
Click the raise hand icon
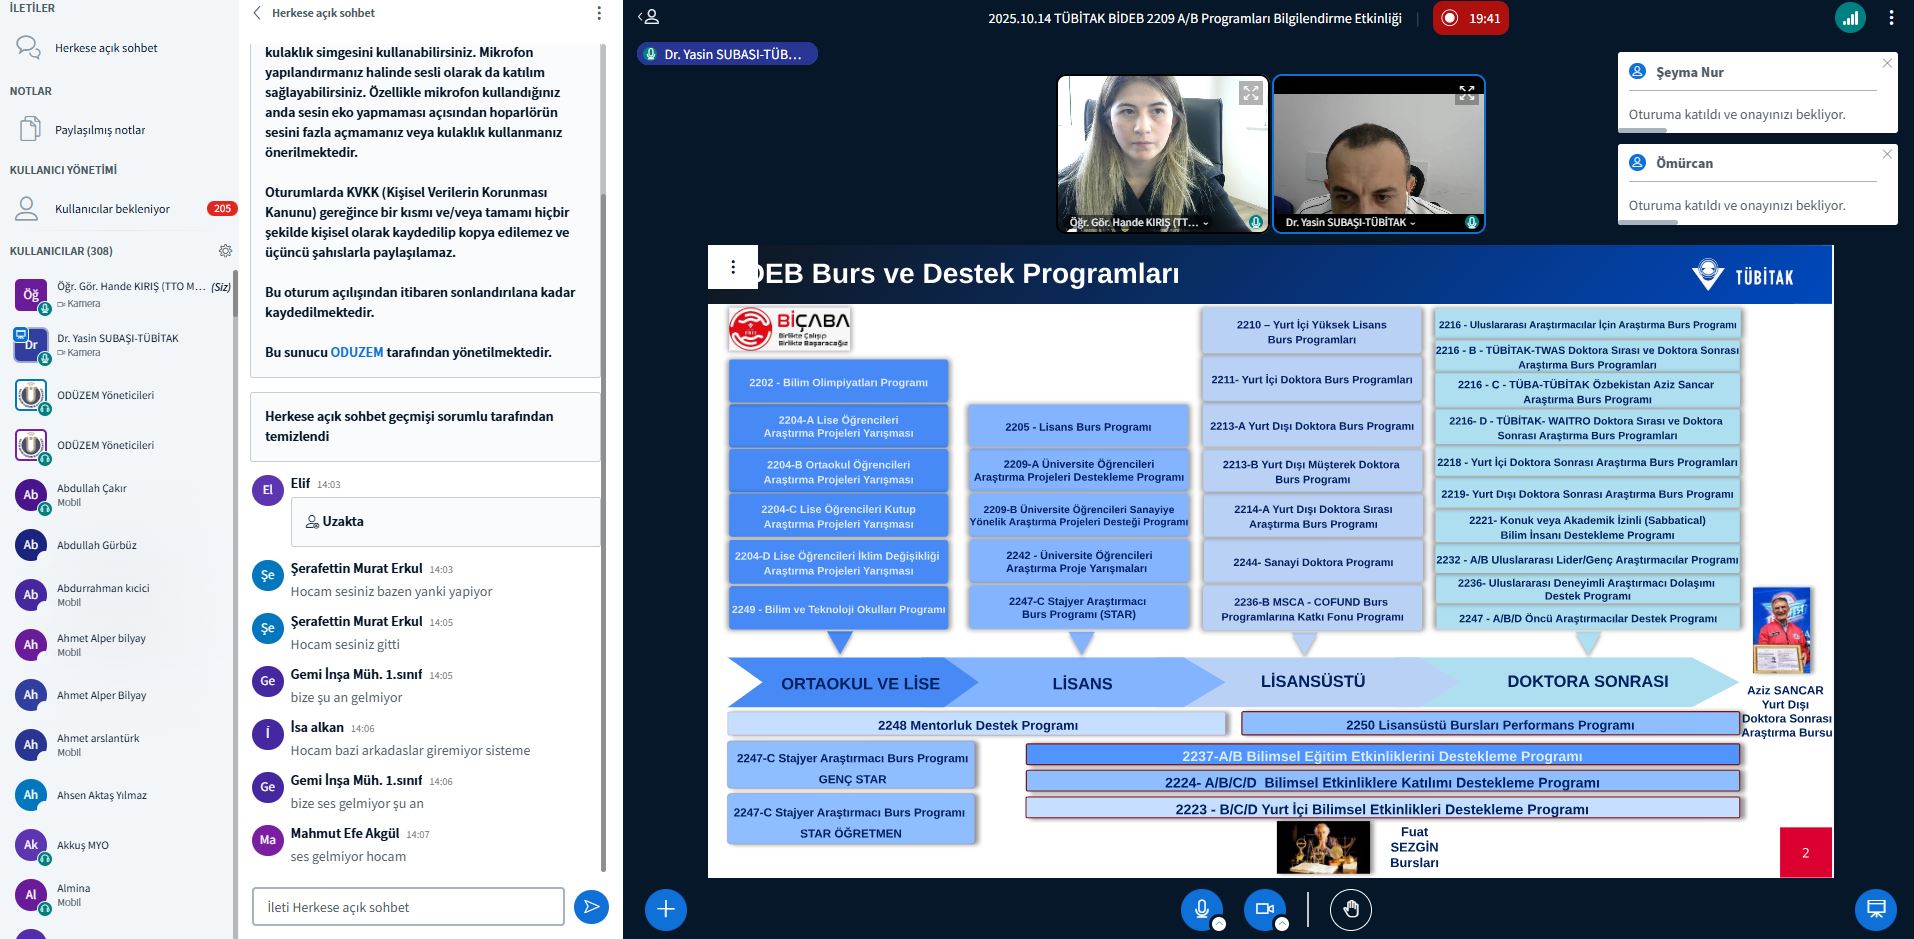1351,909
